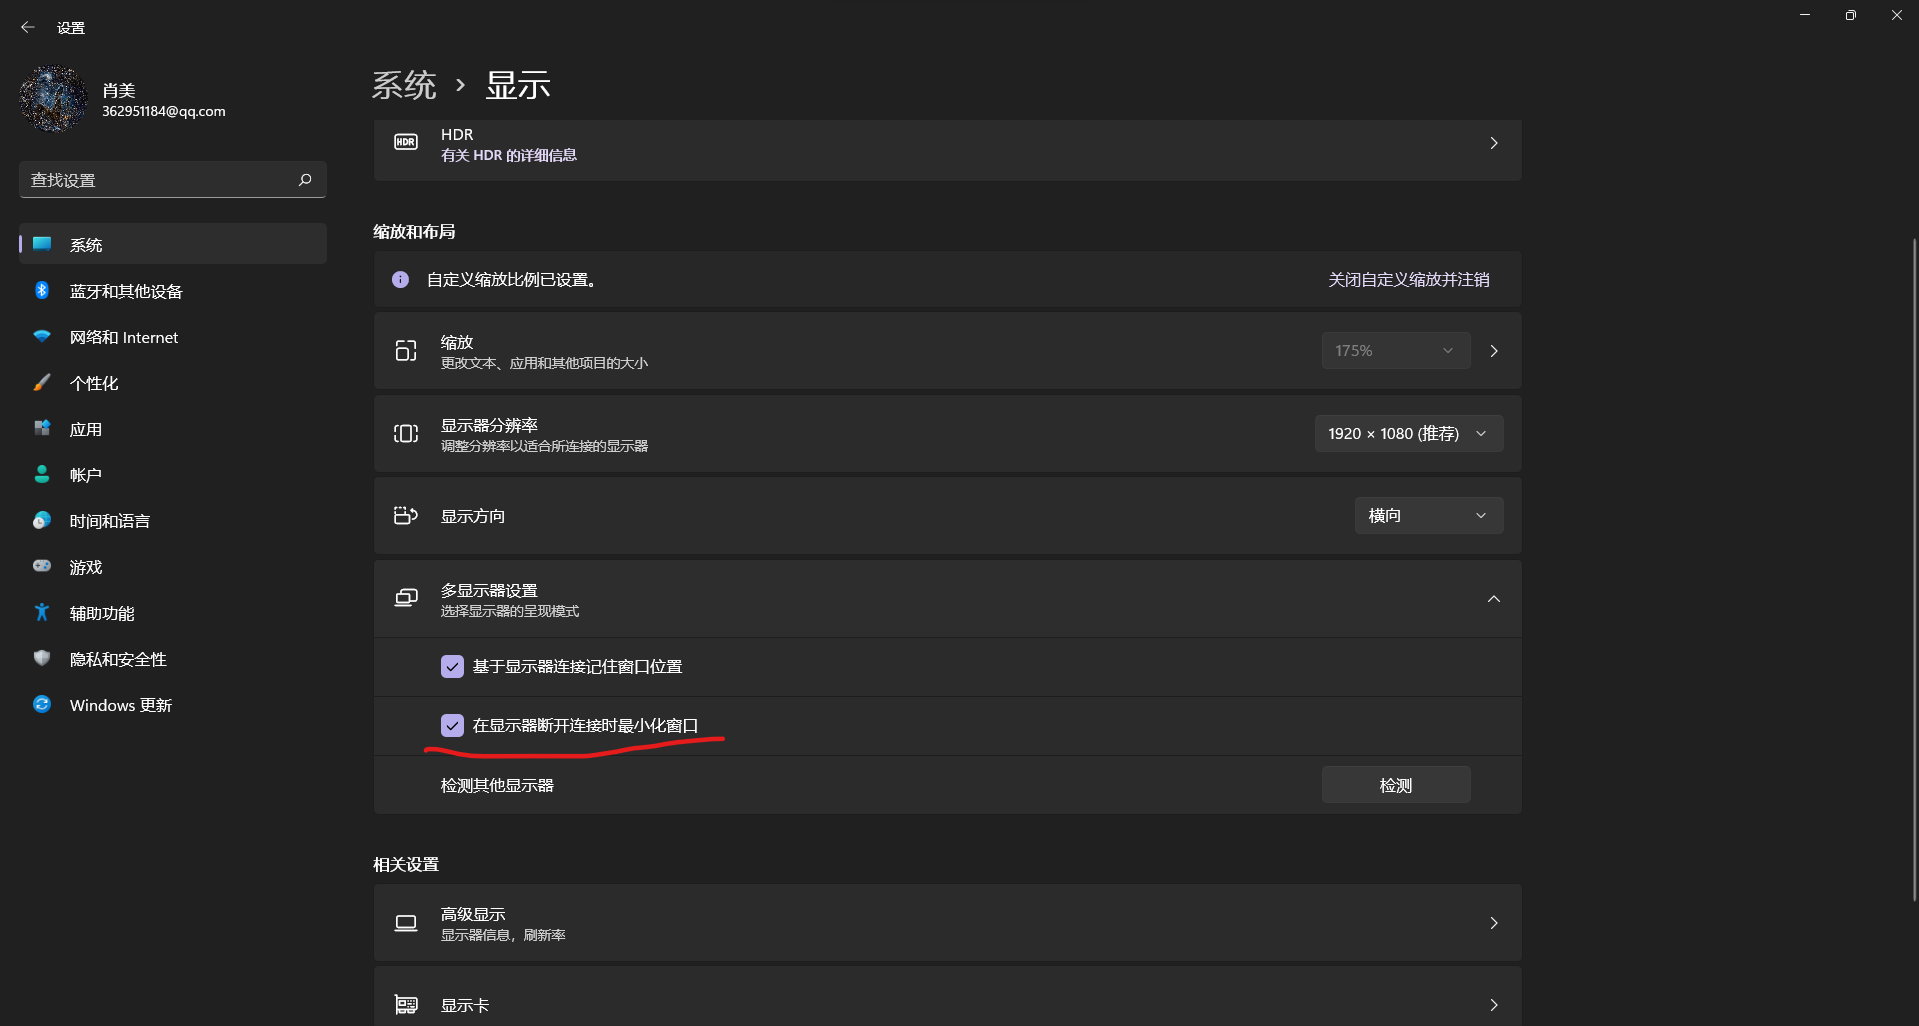Click the shield icon for 隐私和安全性
The image size is (1919, 1026).
42,658
